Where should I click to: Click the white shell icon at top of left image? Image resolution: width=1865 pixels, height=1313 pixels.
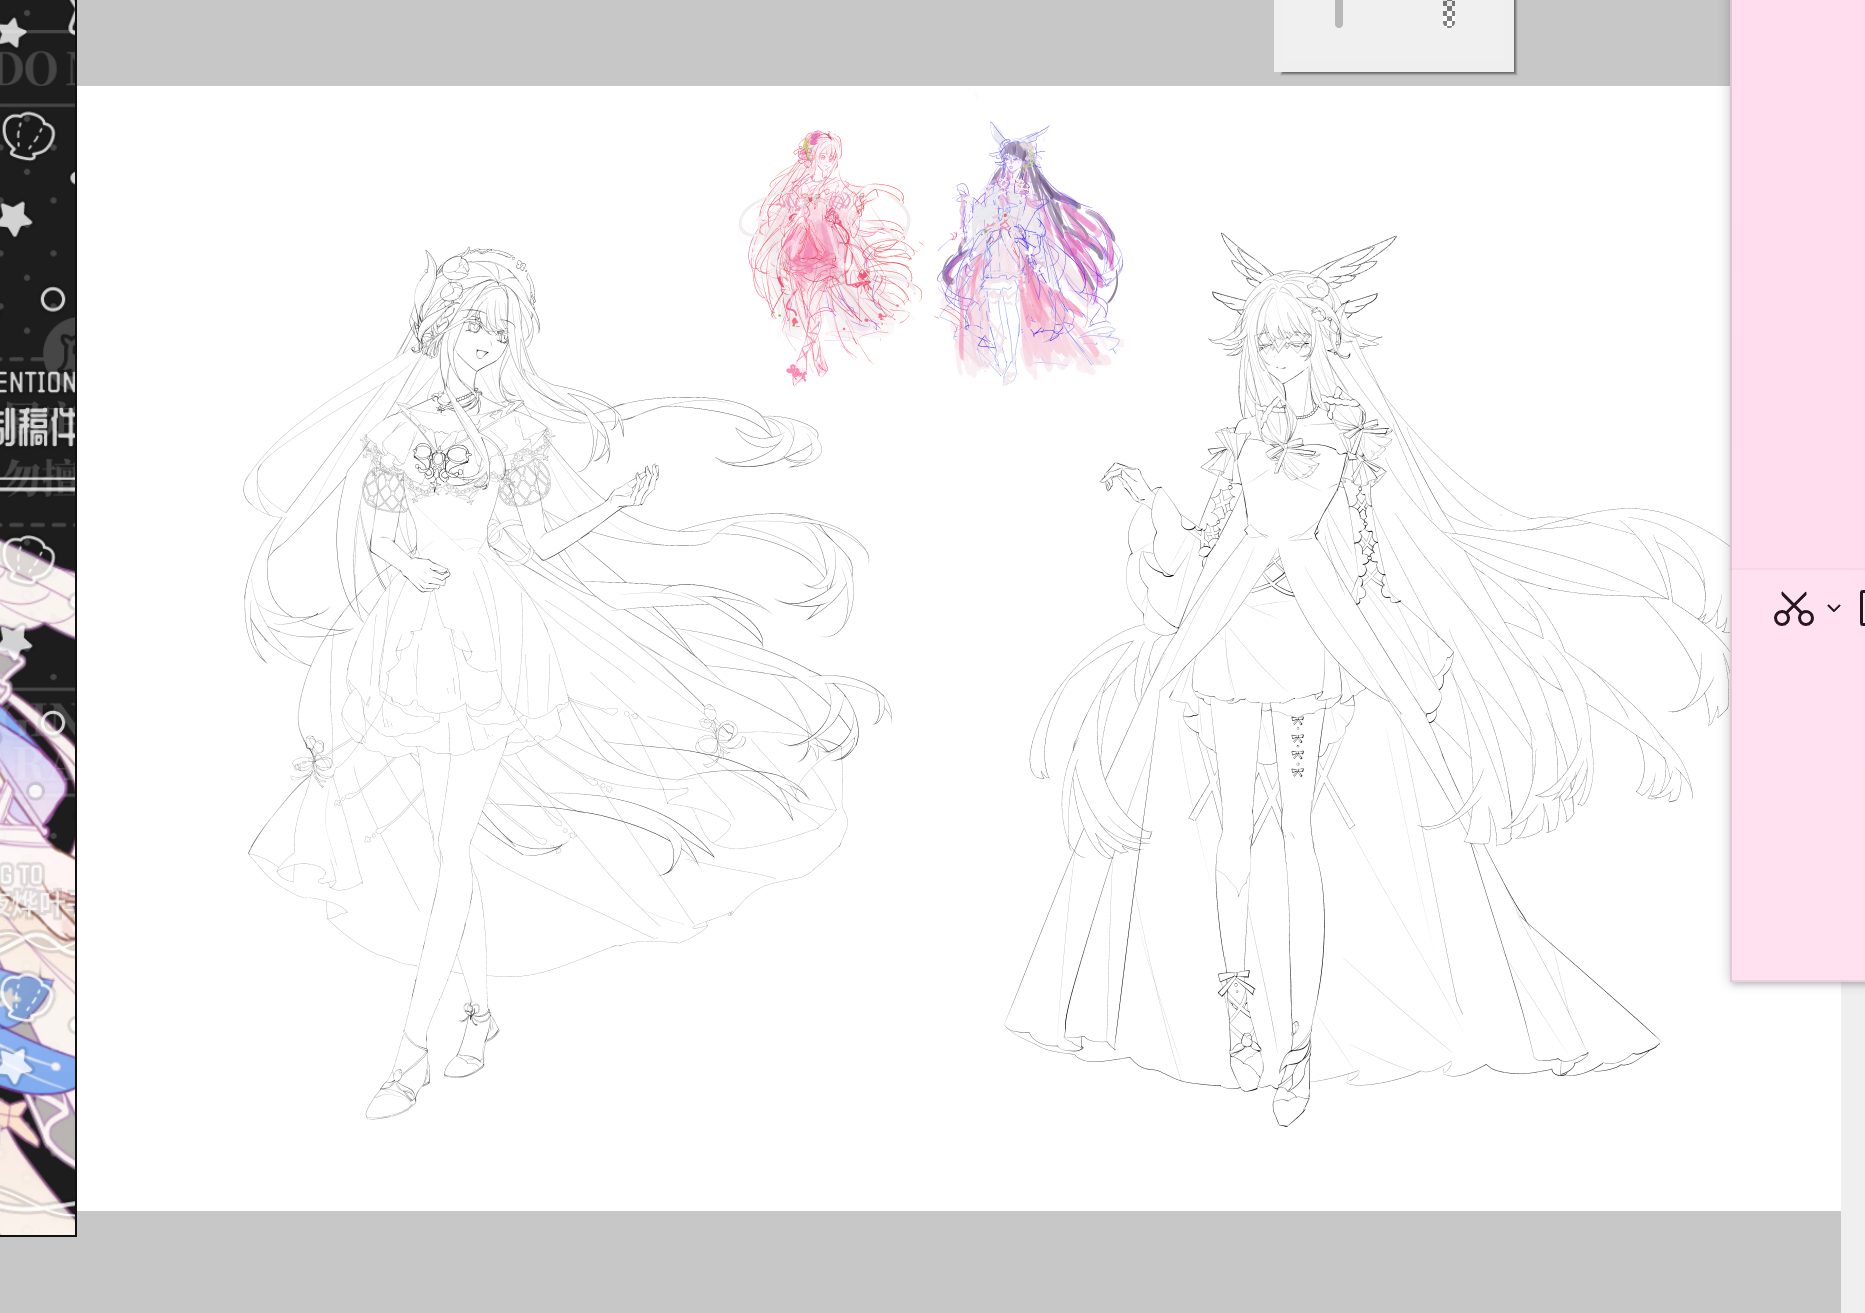point(29,136)
